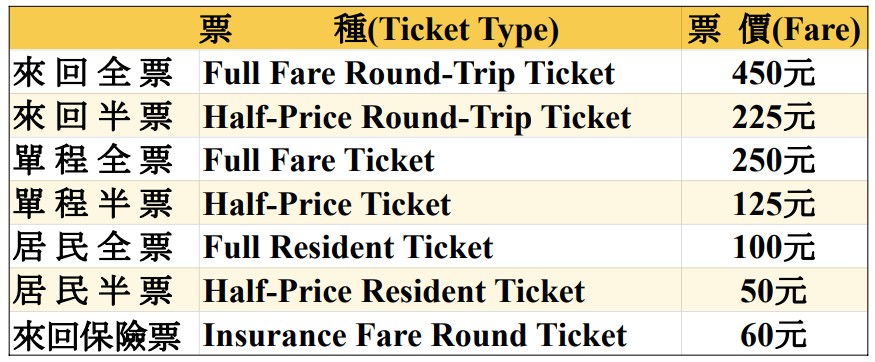Click the 100元 fare cell

775,247
